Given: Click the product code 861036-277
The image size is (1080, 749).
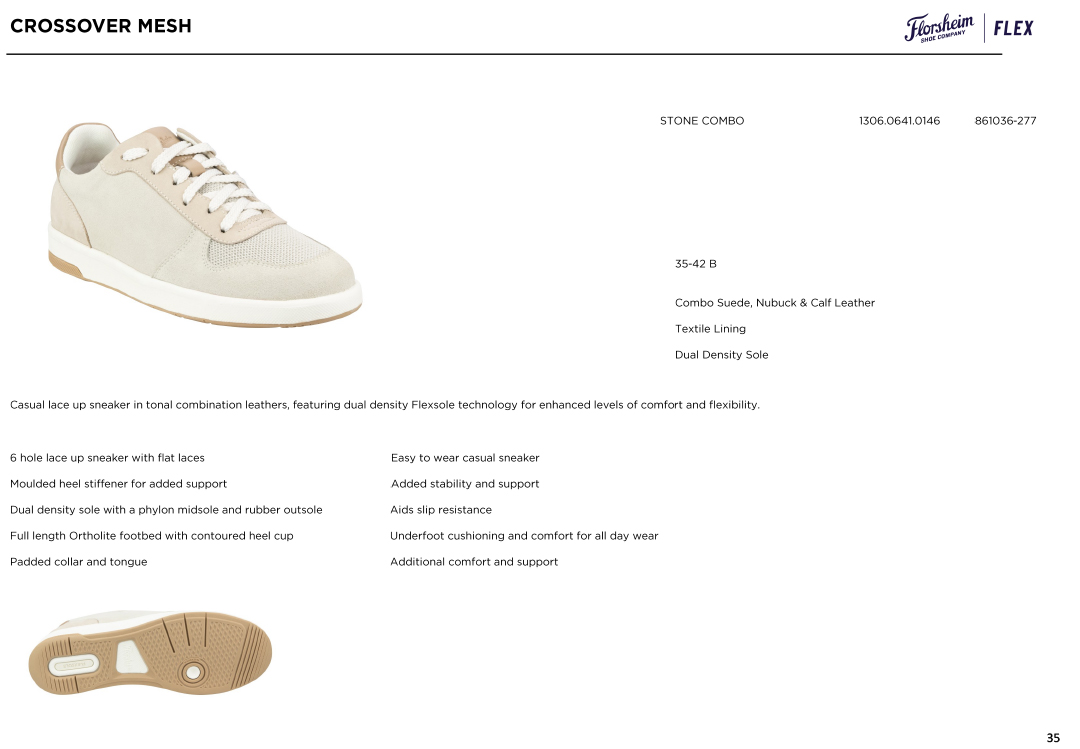Looking at the screenshot, I should [x=1005, y=121].
